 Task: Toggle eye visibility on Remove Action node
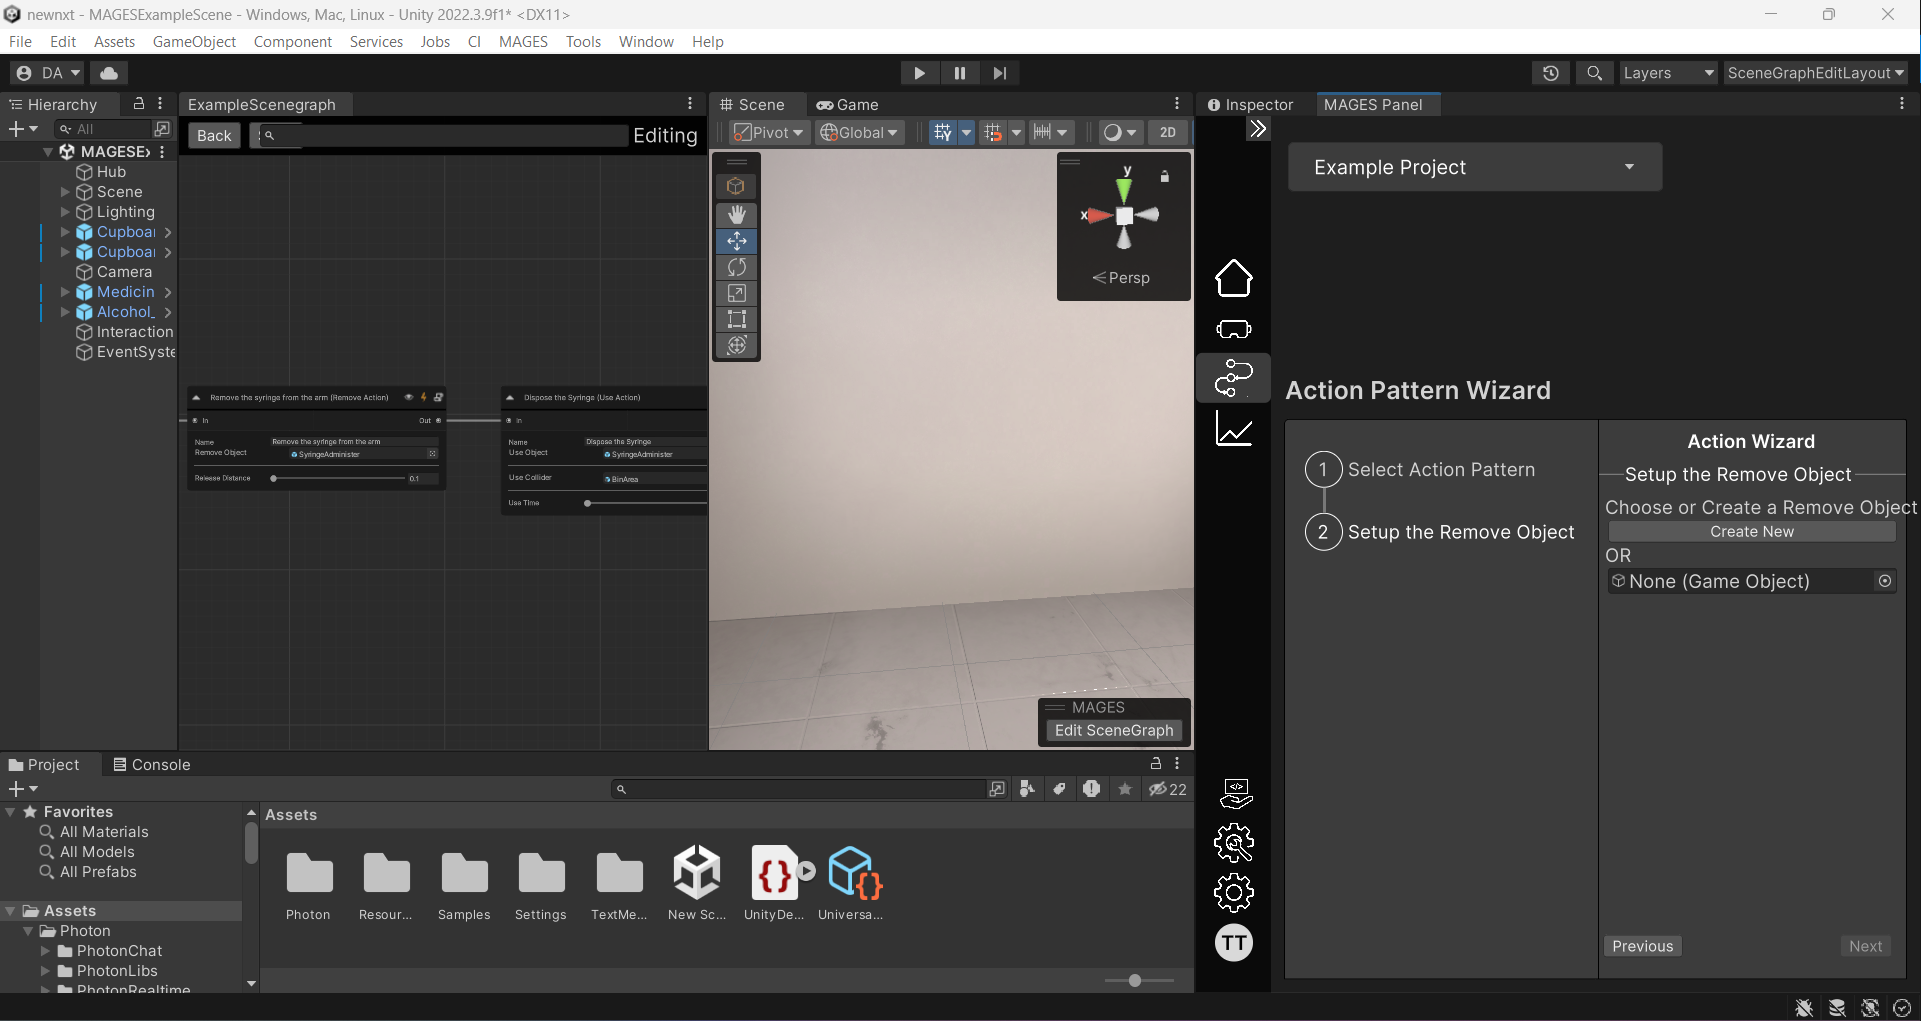[408, 397]
